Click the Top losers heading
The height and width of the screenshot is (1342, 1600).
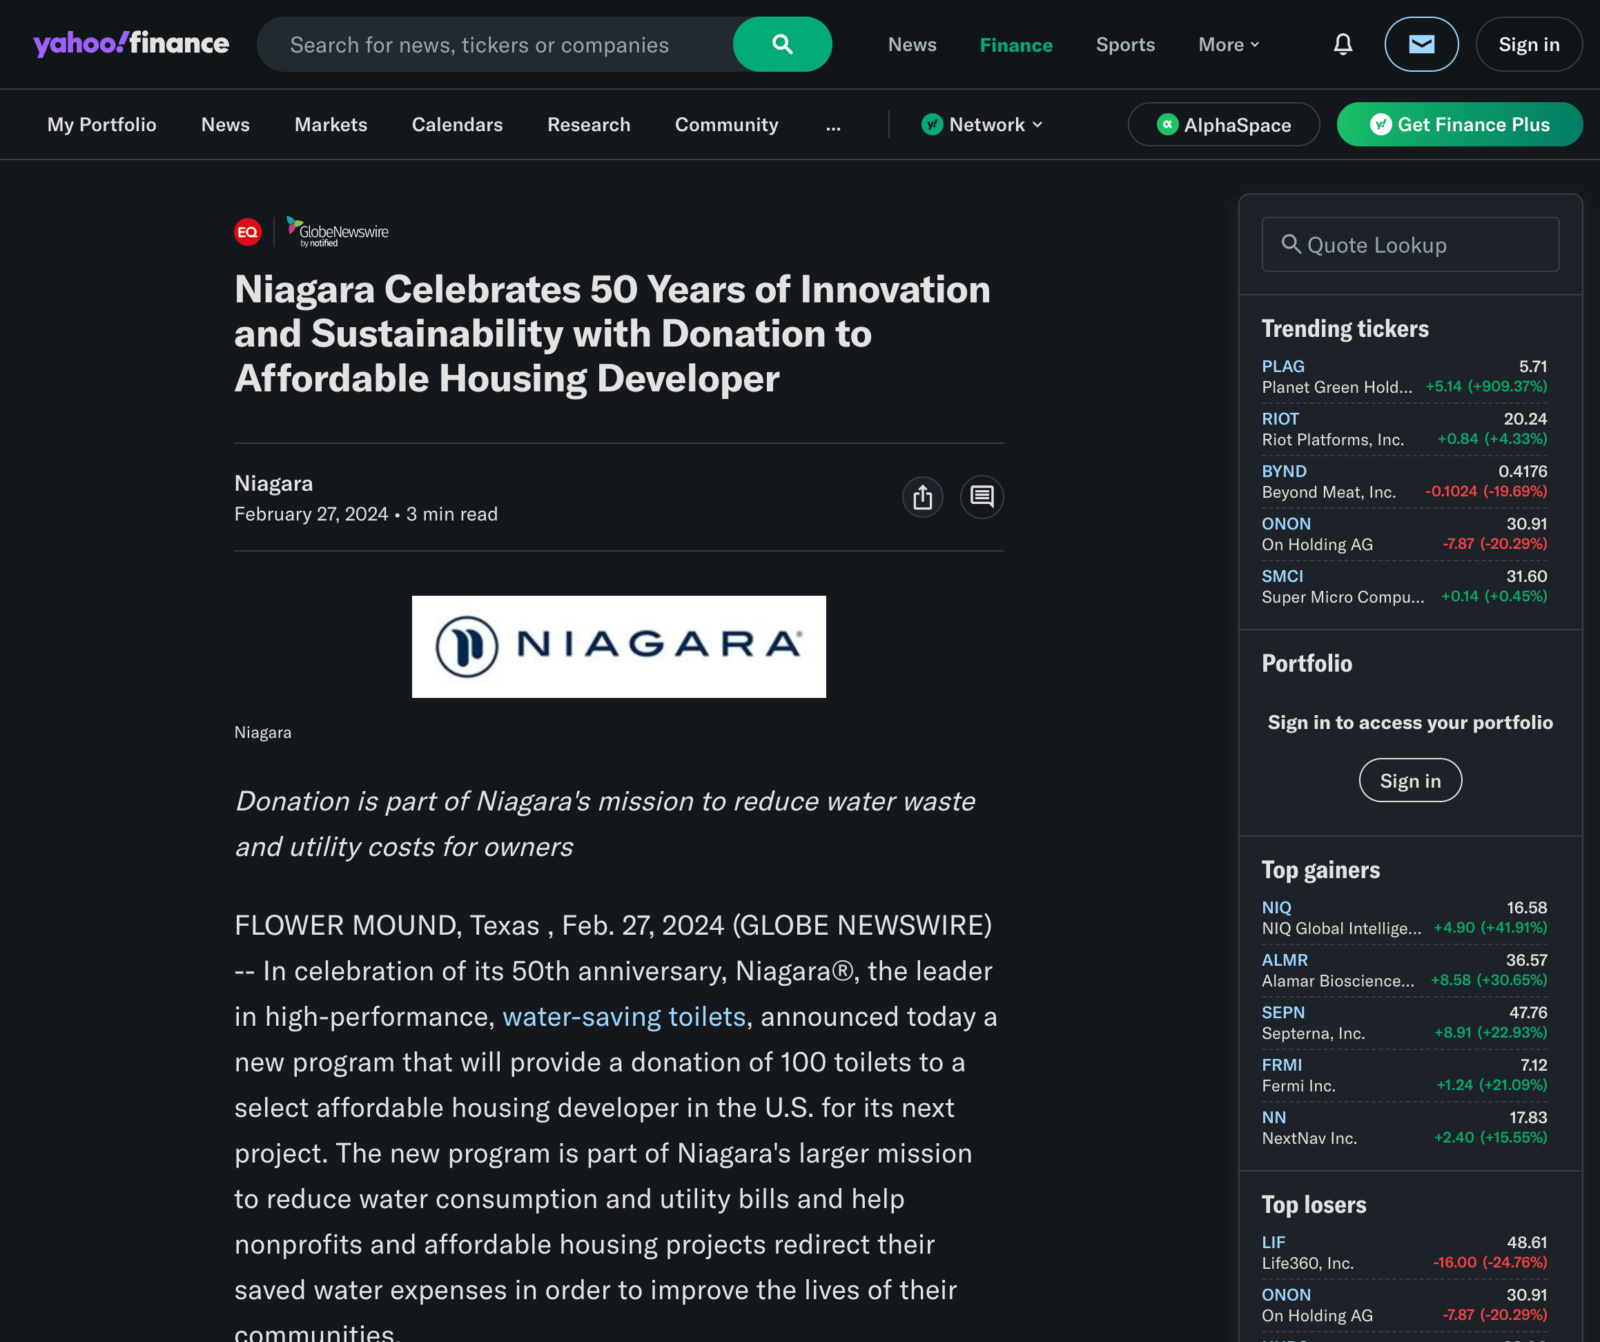tap(1314, 1205)
